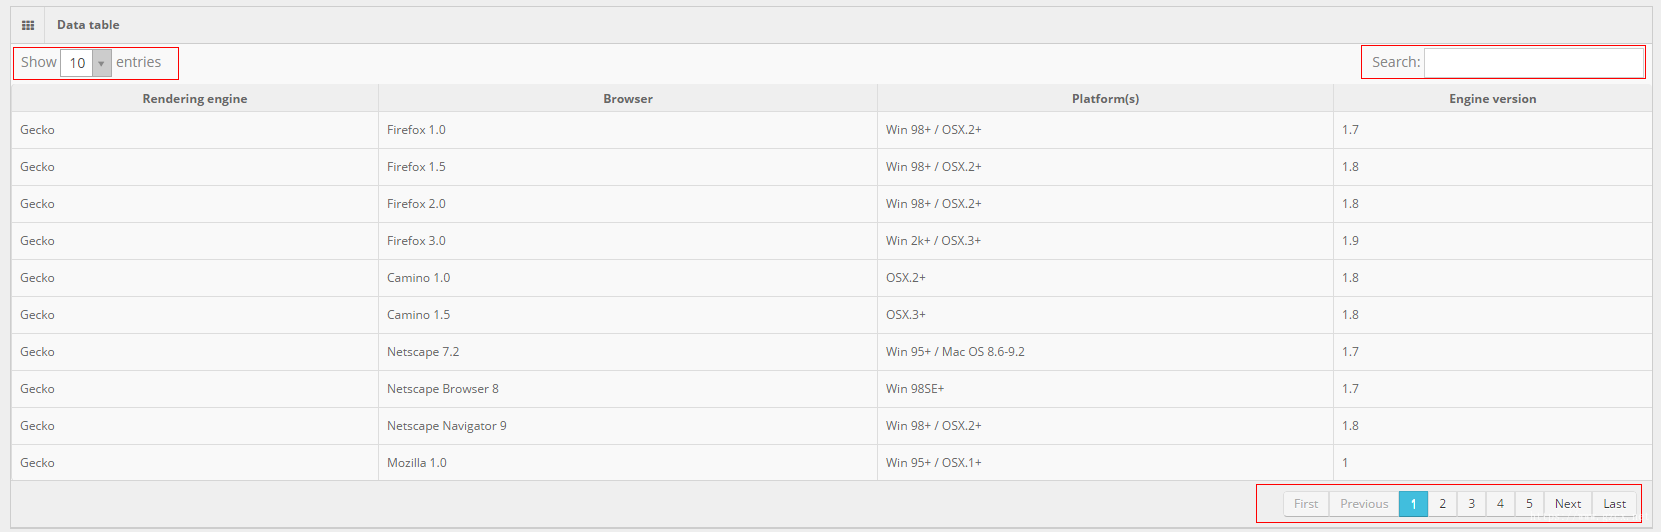Click the Netscape Navigator 9 cell
The height and width of the screenshot is (532, 1661).
tap(628, 426)
